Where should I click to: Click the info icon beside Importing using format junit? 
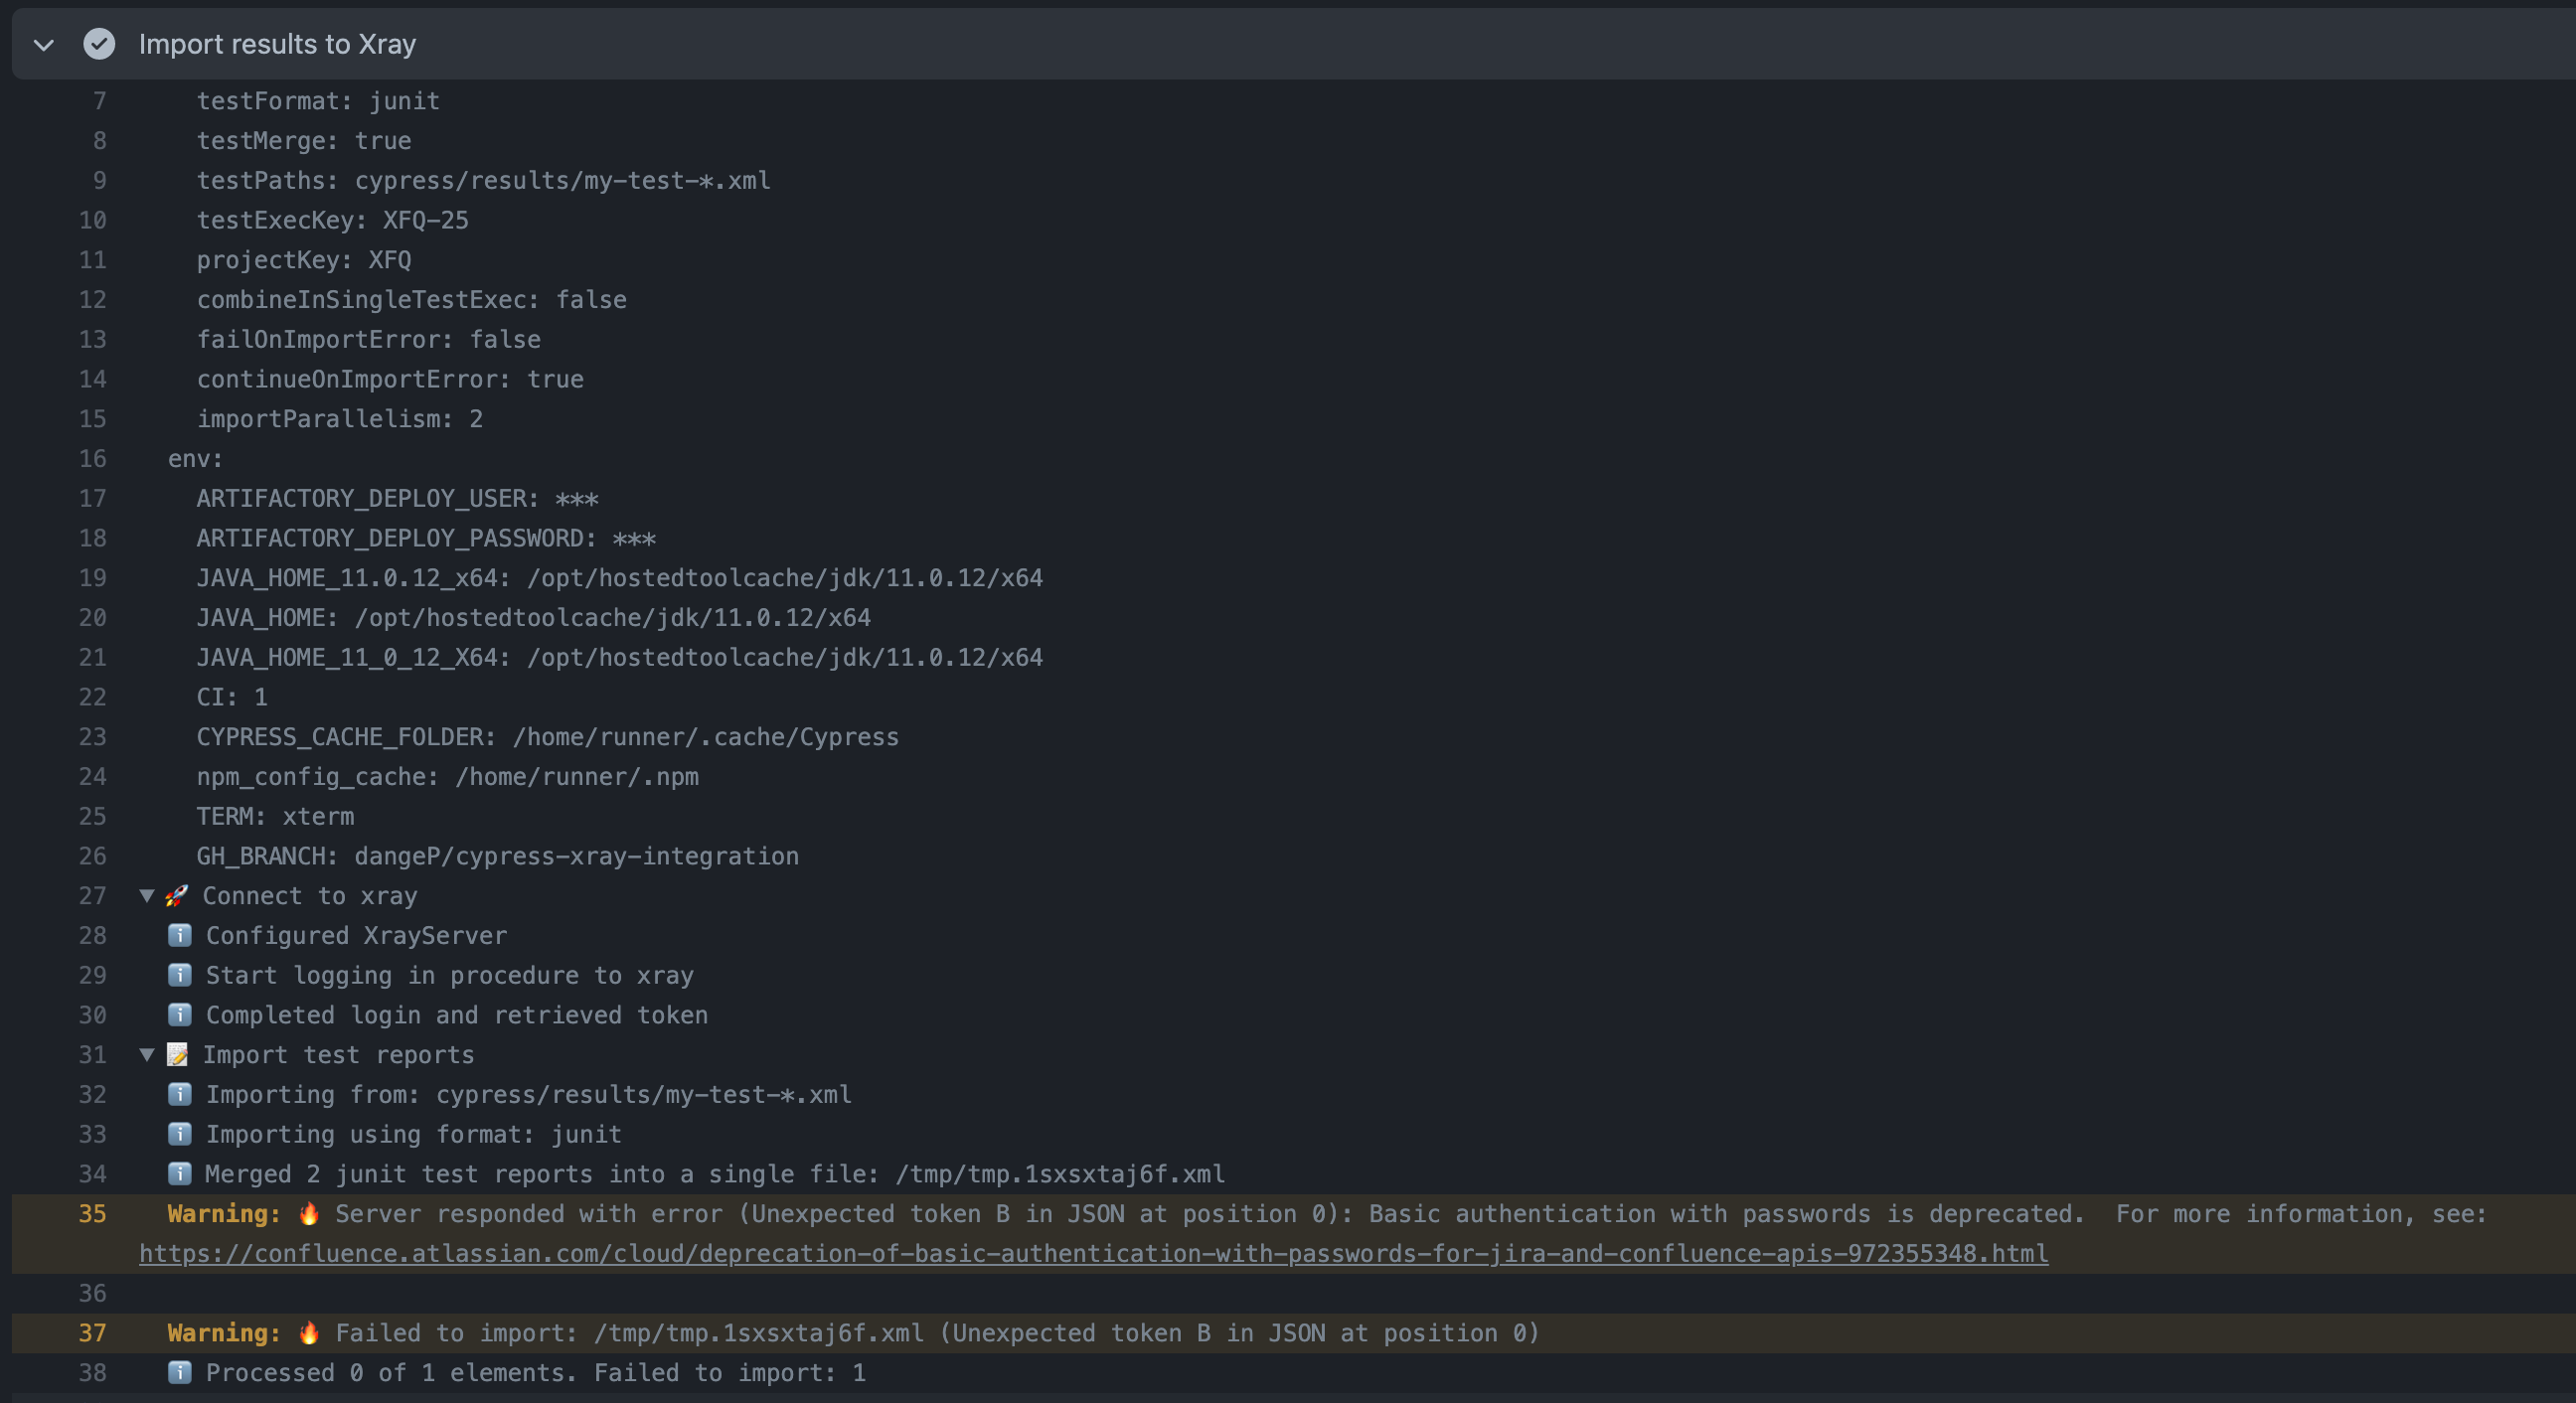pos(180,1134)
